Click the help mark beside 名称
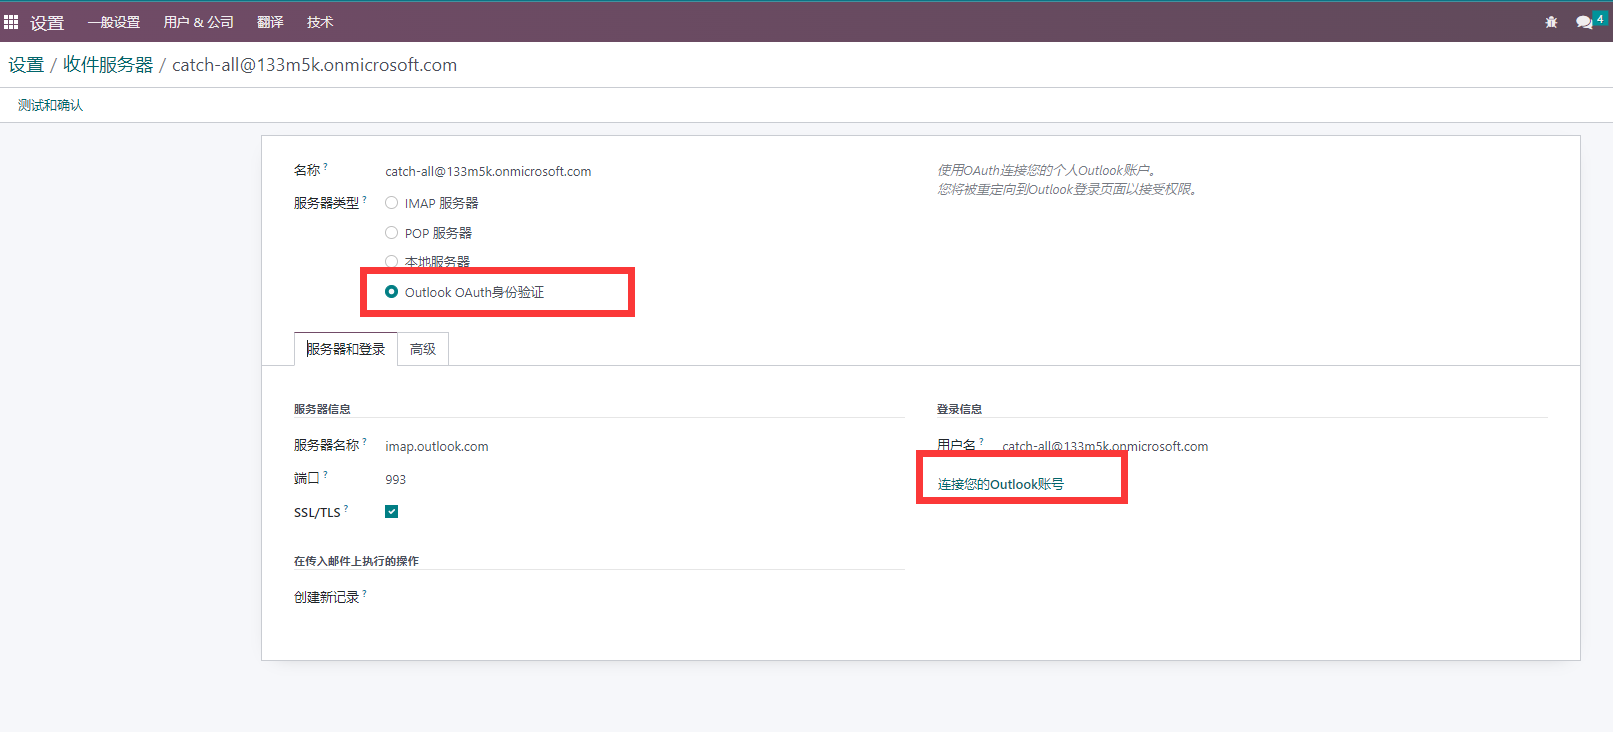The image size is (1613, 732). tap(326, 166)
